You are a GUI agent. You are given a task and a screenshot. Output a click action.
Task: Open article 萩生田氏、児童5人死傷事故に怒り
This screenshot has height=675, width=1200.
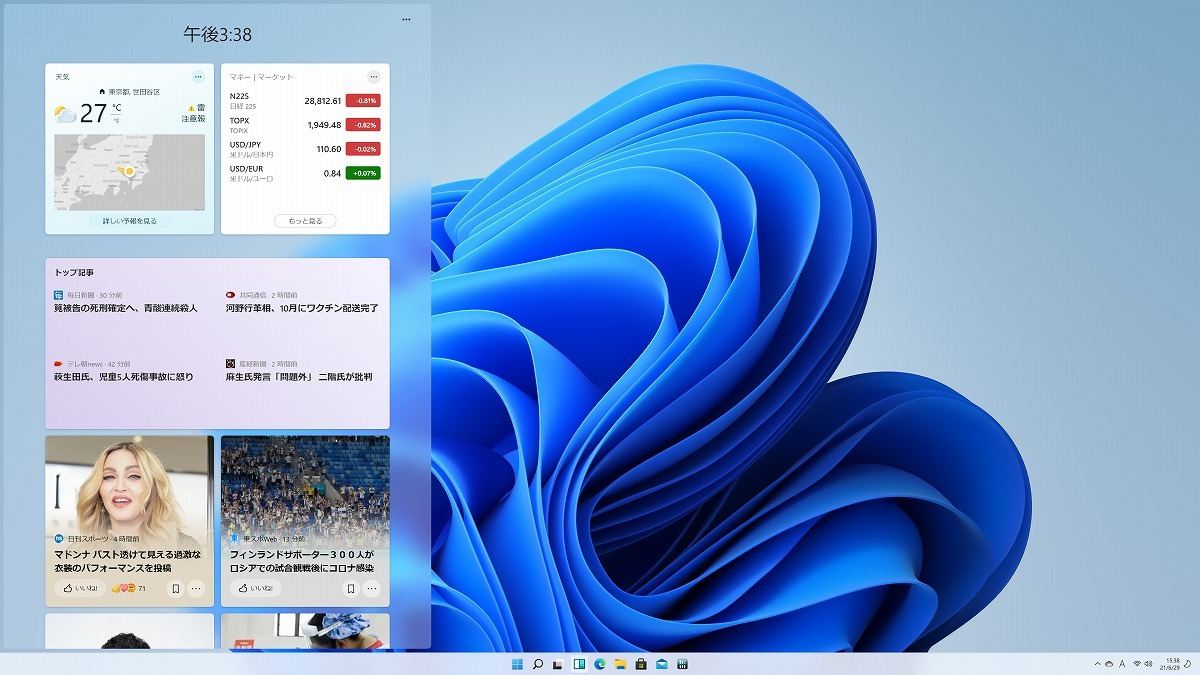click(124, 377)
